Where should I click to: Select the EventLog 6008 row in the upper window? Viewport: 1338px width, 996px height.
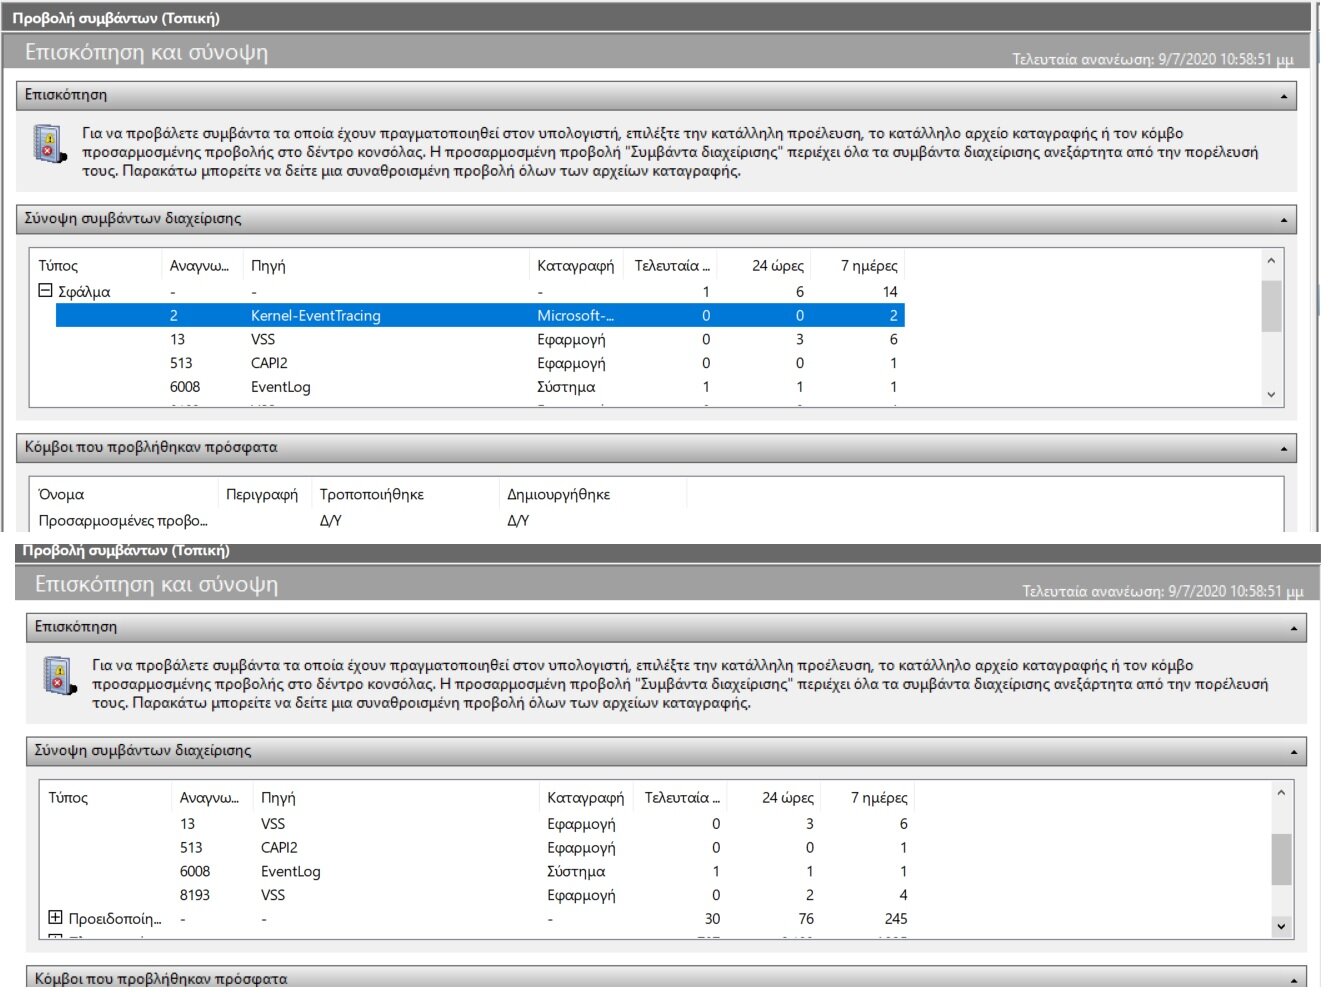480,387
